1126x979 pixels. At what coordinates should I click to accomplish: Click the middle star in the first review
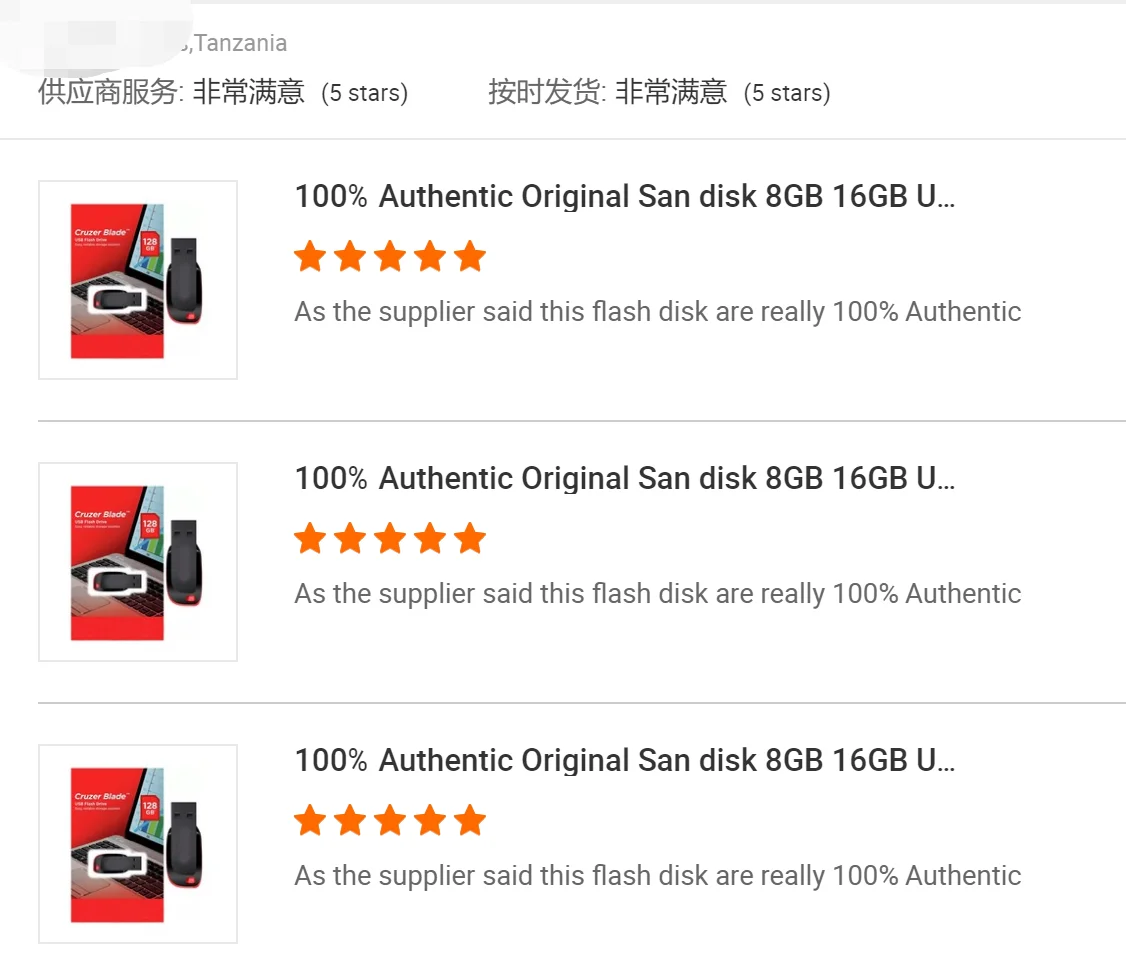[390, 257]
